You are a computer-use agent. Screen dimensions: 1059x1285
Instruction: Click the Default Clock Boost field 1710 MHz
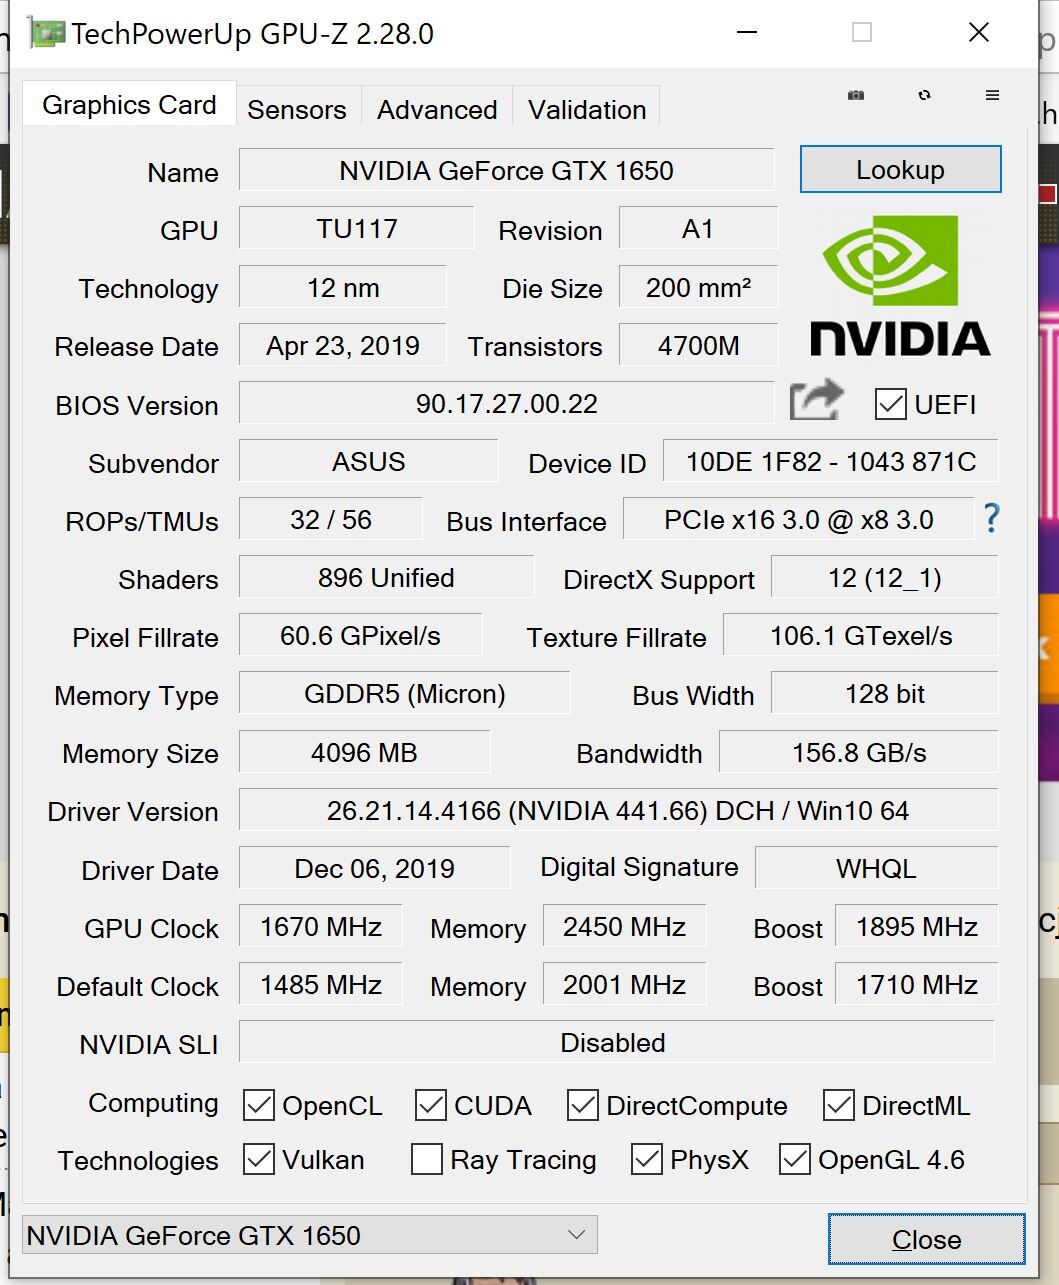tap(916, 984)
